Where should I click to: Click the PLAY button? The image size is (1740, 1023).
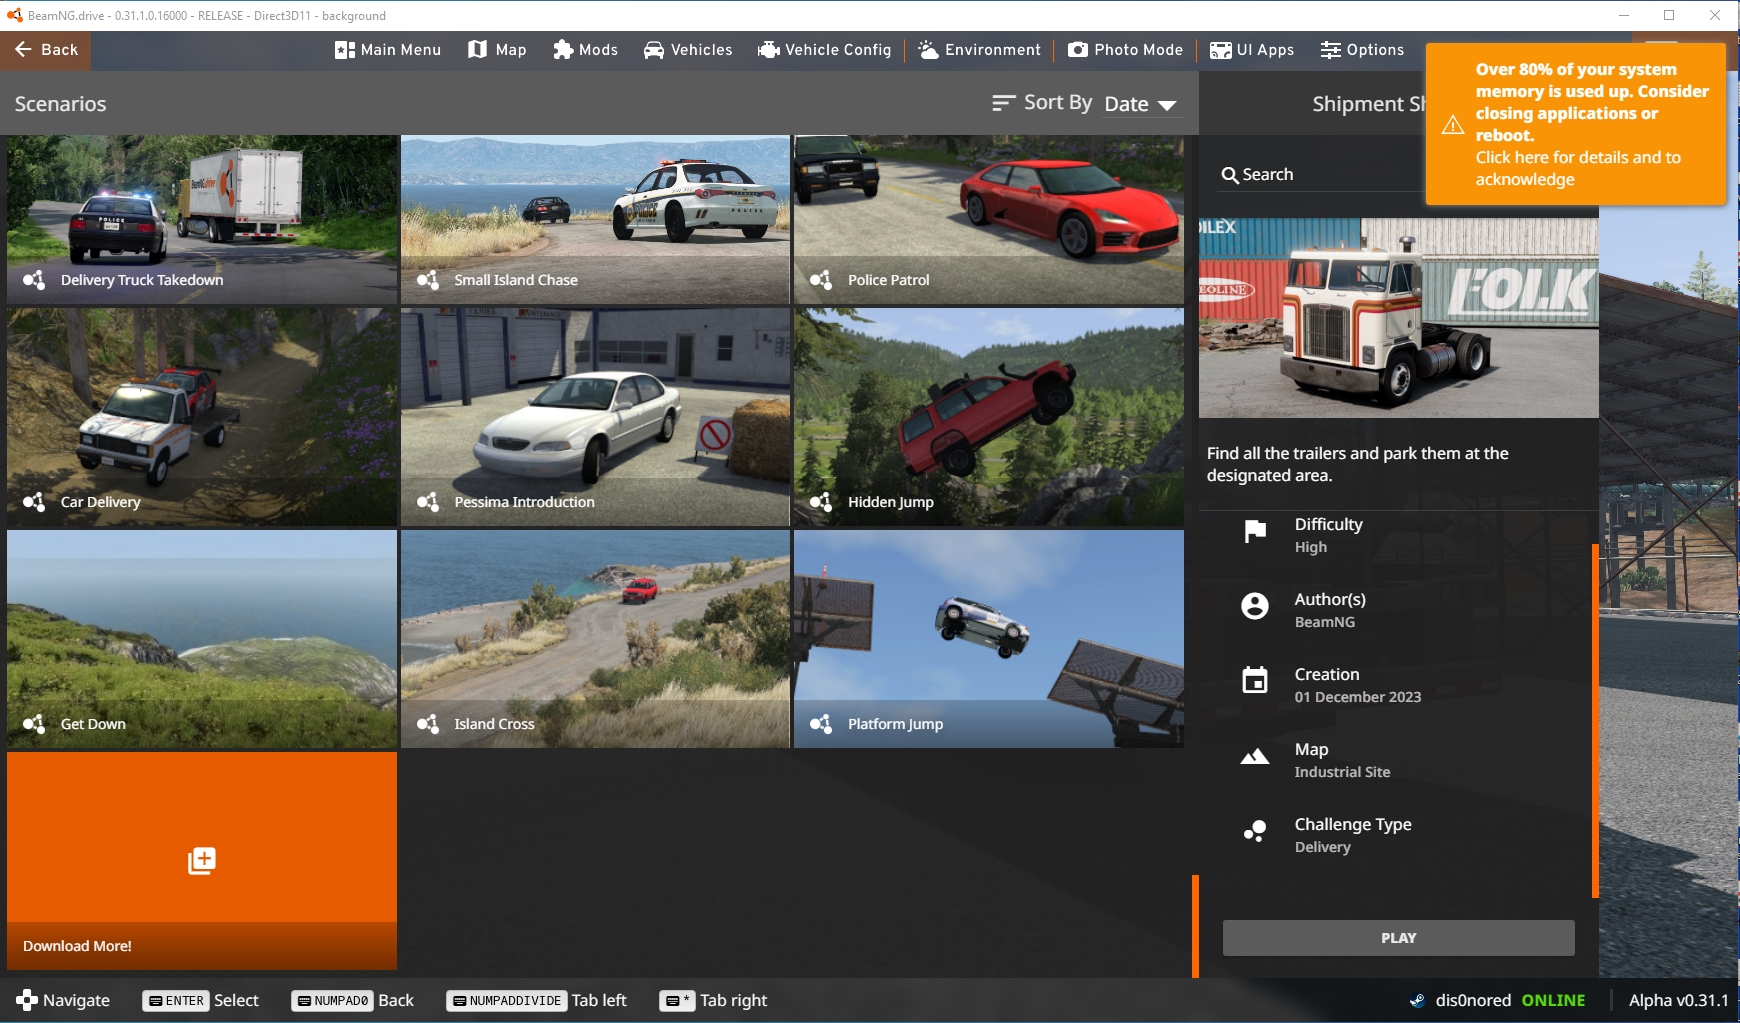click(x=1398, y=938)
